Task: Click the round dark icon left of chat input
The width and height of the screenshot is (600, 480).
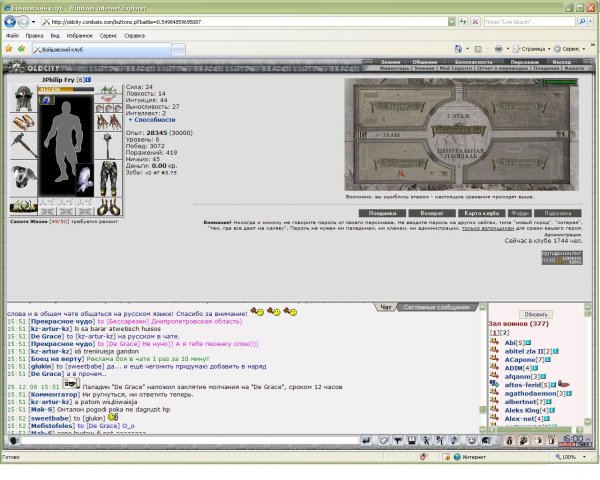Action: pos(14,441)
